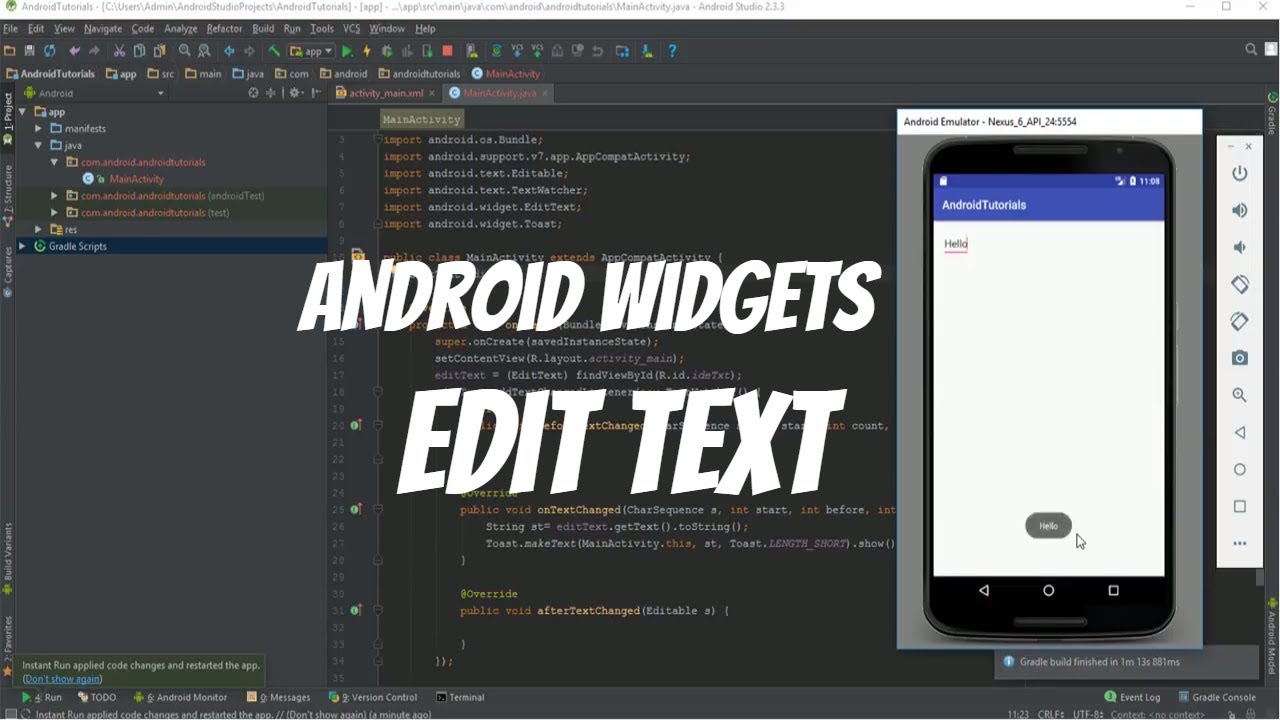Click the emulator Rotate Left icon

[1240, 284]
